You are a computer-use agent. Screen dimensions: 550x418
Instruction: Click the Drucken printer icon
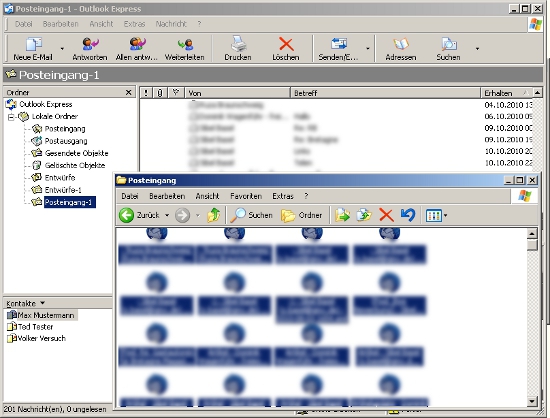click(x=238, y=48)
